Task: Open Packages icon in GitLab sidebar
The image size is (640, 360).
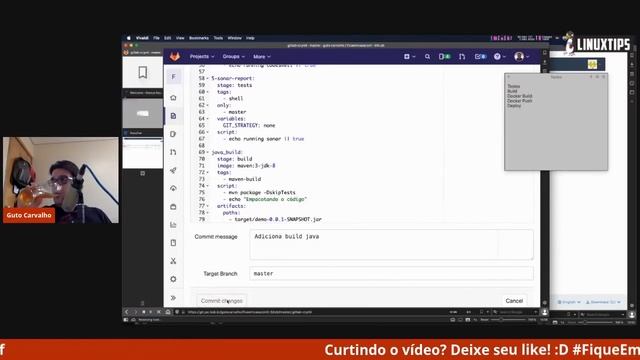Action: pos(173,207)
